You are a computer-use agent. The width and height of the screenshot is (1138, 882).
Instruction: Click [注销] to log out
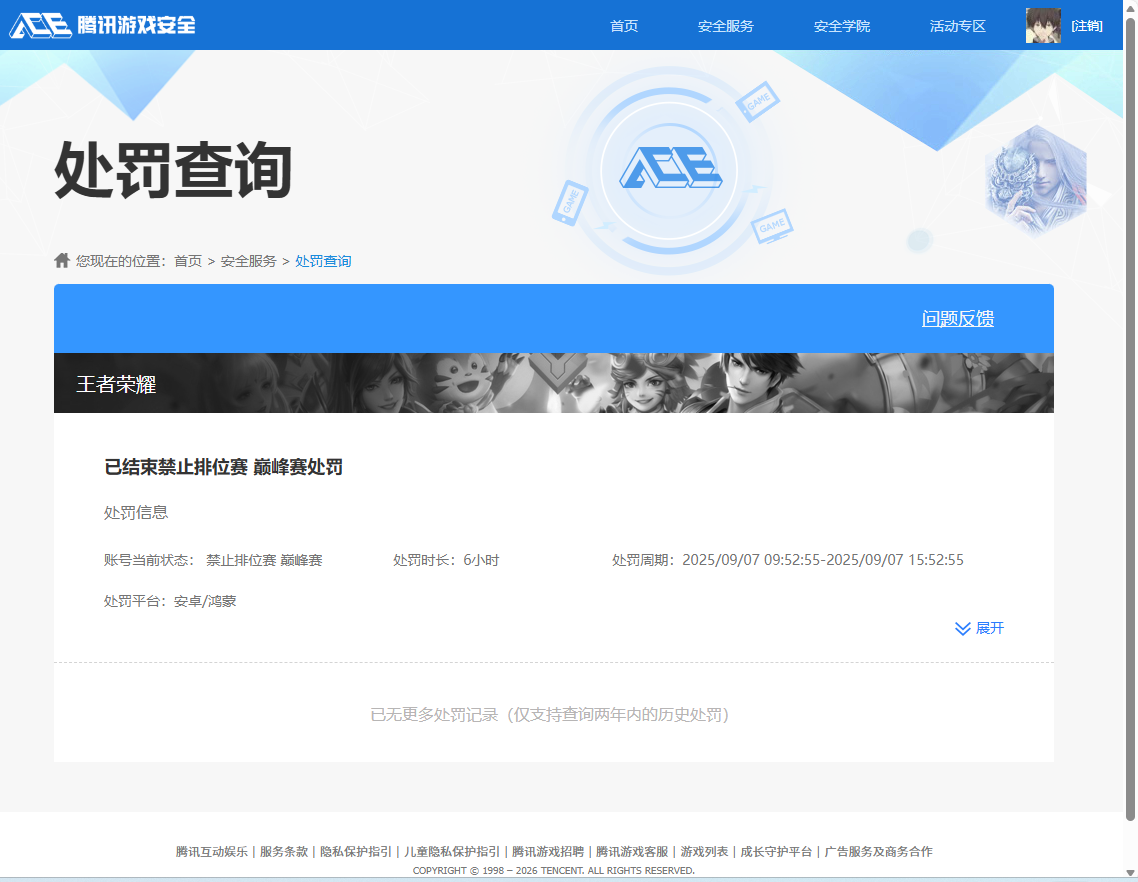tap(1089, 25)
